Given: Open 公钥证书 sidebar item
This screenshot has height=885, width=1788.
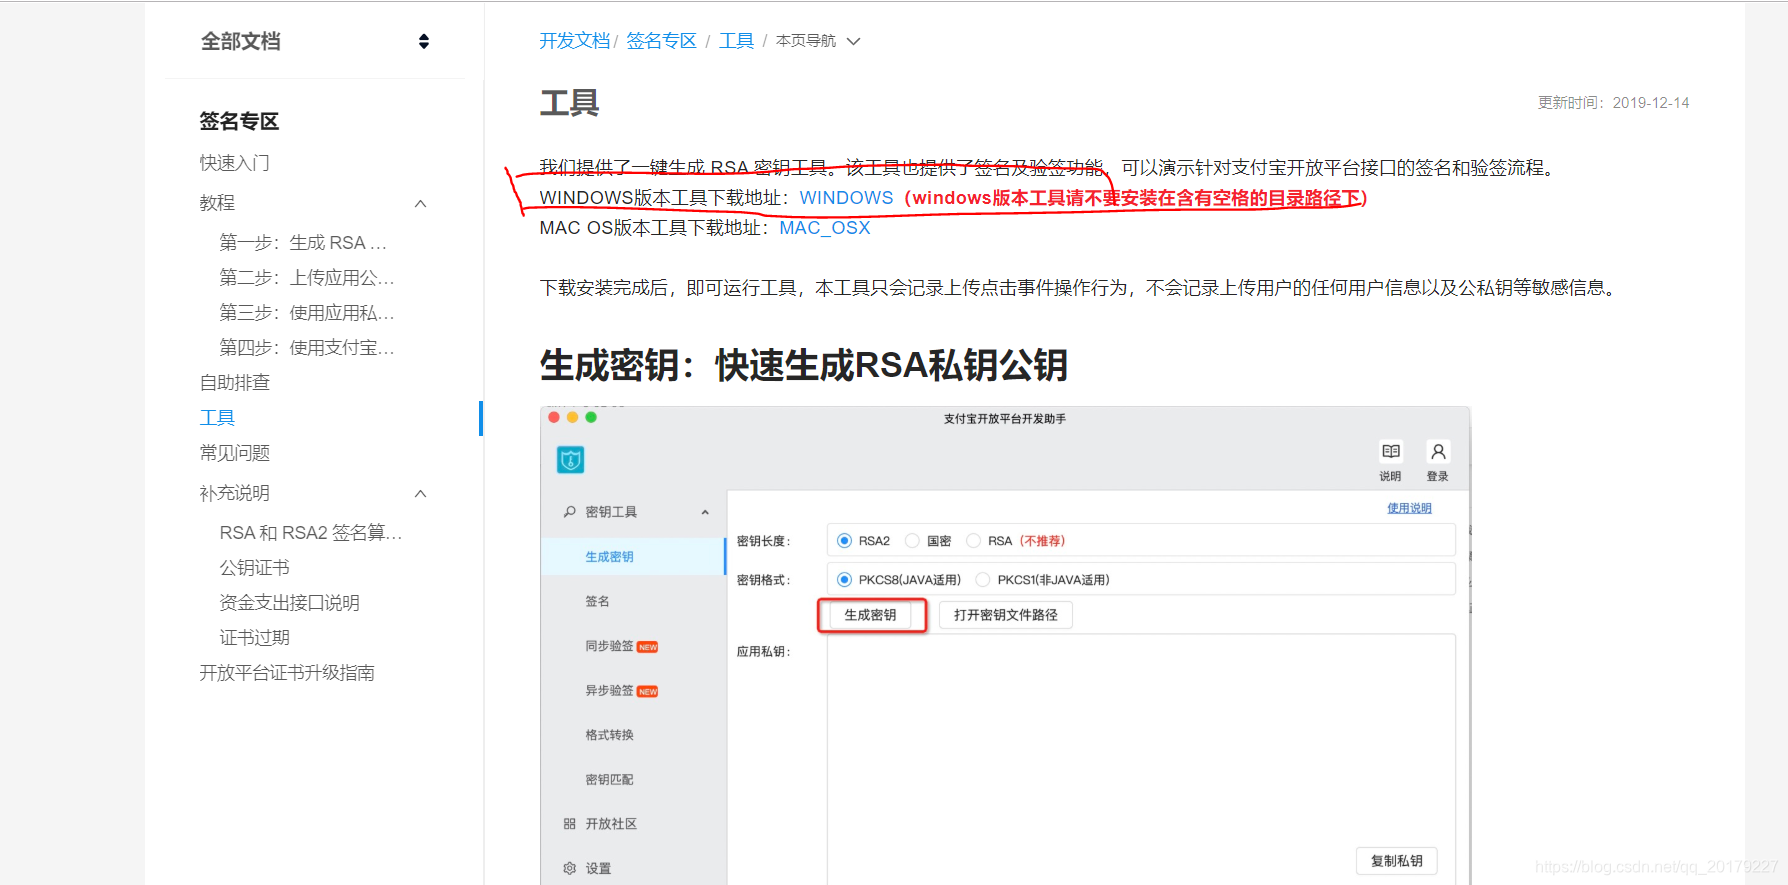Looking at the screenshot, I should tap(254, 568).
